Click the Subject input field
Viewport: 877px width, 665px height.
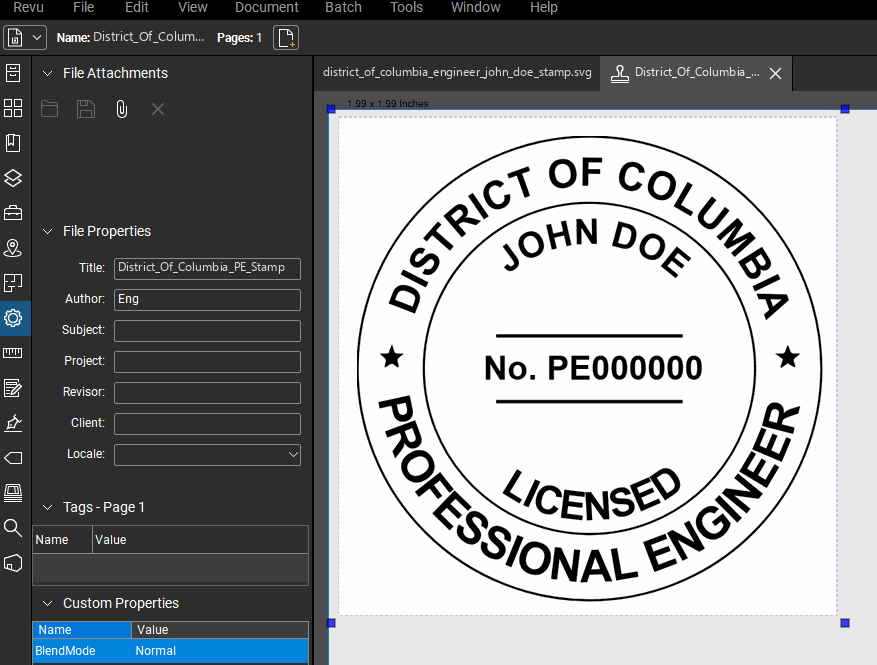(207, 331)
